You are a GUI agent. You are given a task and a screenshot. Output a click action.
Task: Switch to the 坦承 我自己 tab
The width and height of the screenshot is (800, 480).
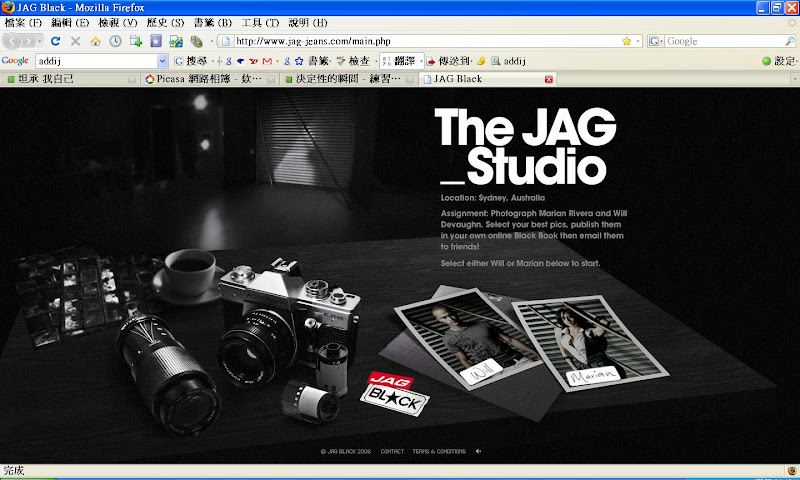tap(70, 79)
